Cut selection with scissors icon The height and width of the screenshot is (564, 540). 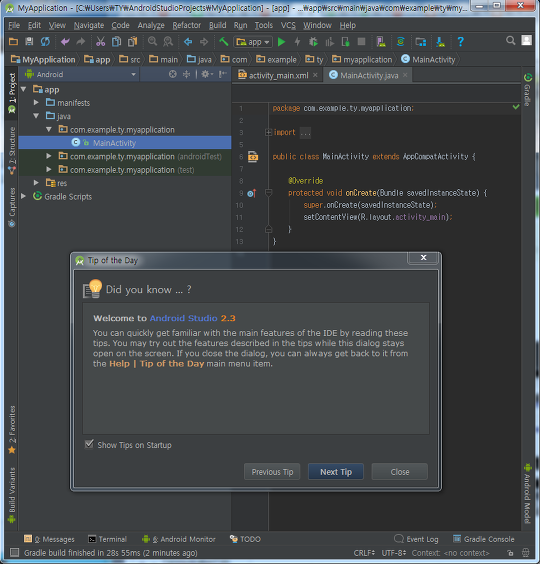pos(100,42)
